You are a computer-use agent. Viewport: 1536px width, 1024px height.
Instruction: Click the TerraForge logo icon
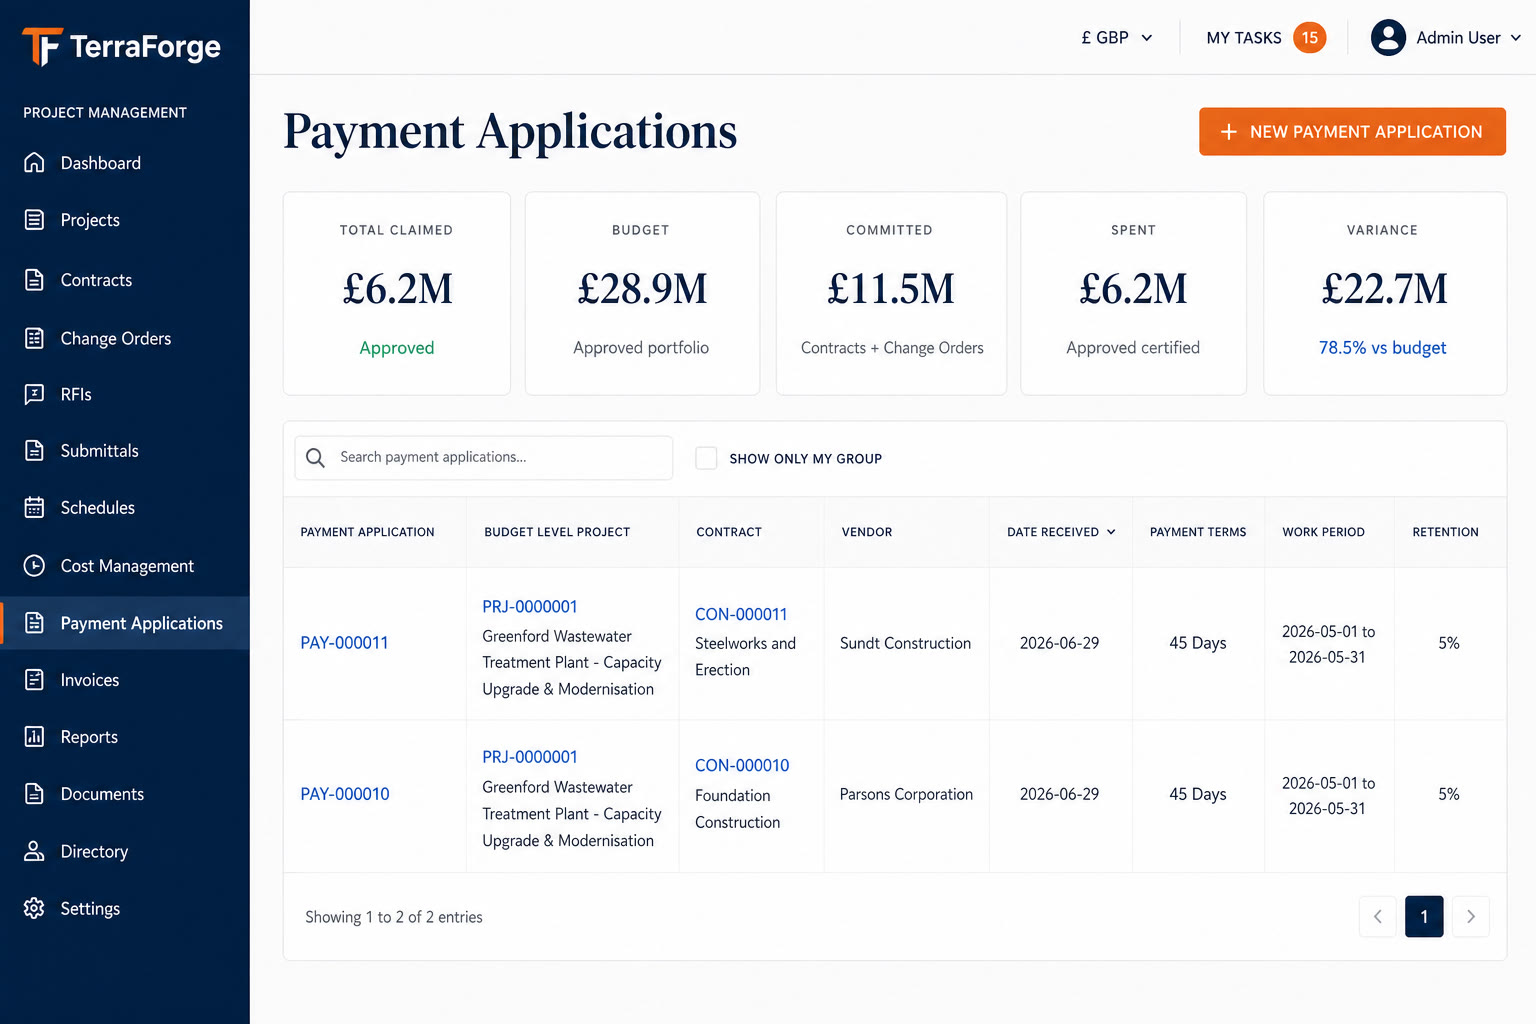coord(42,46)
